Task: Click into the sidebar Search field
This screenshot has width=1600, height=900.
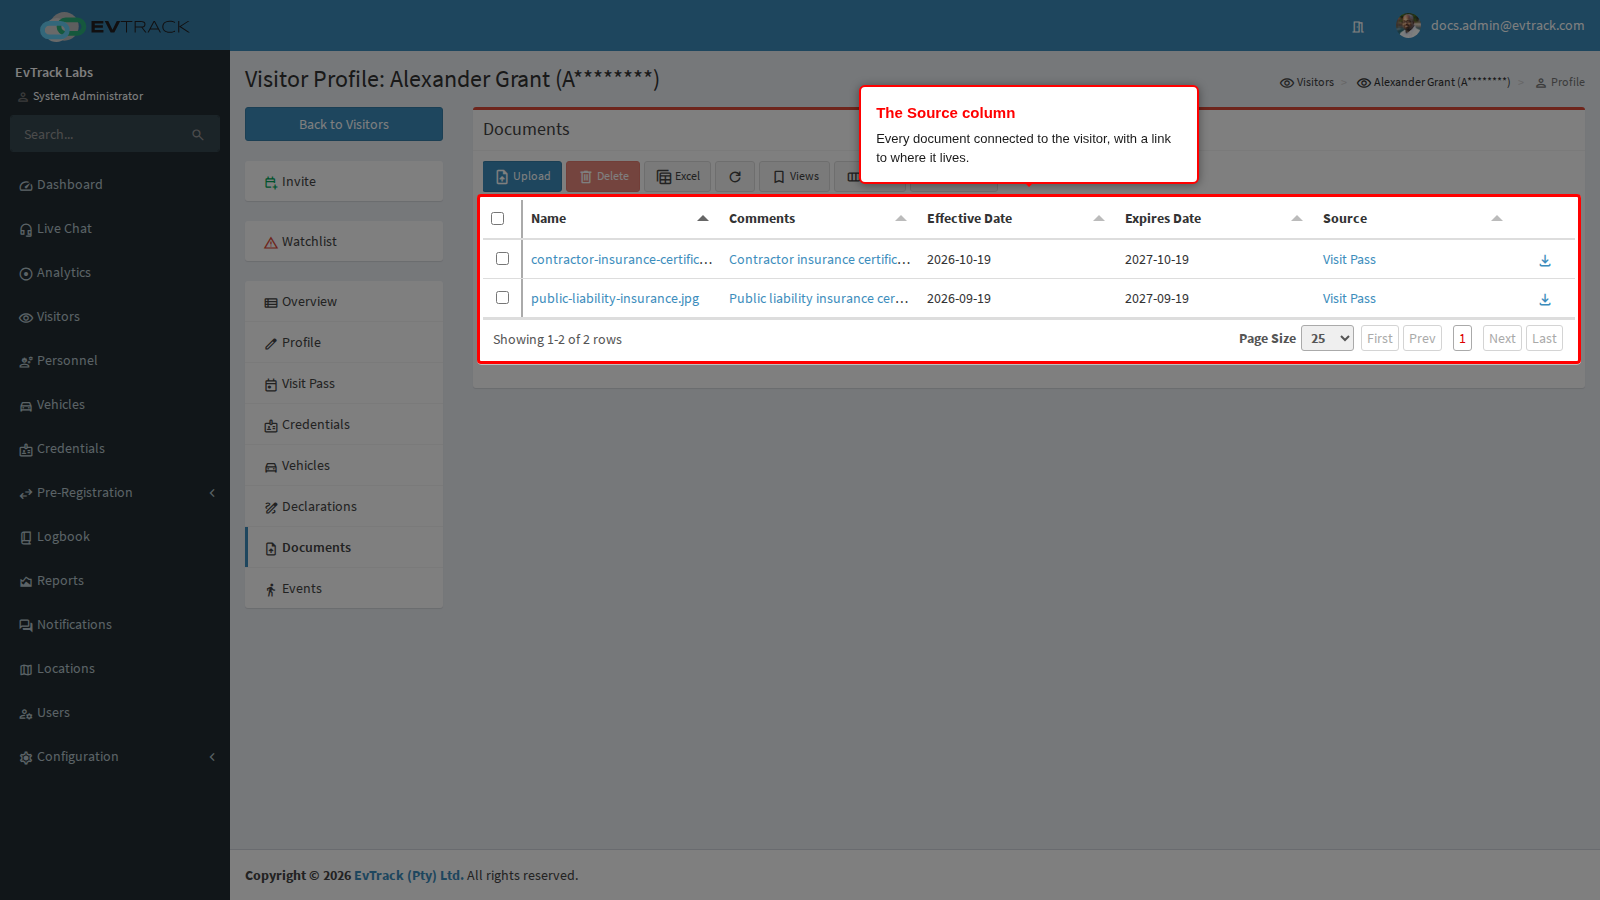Action: (100, 135)
